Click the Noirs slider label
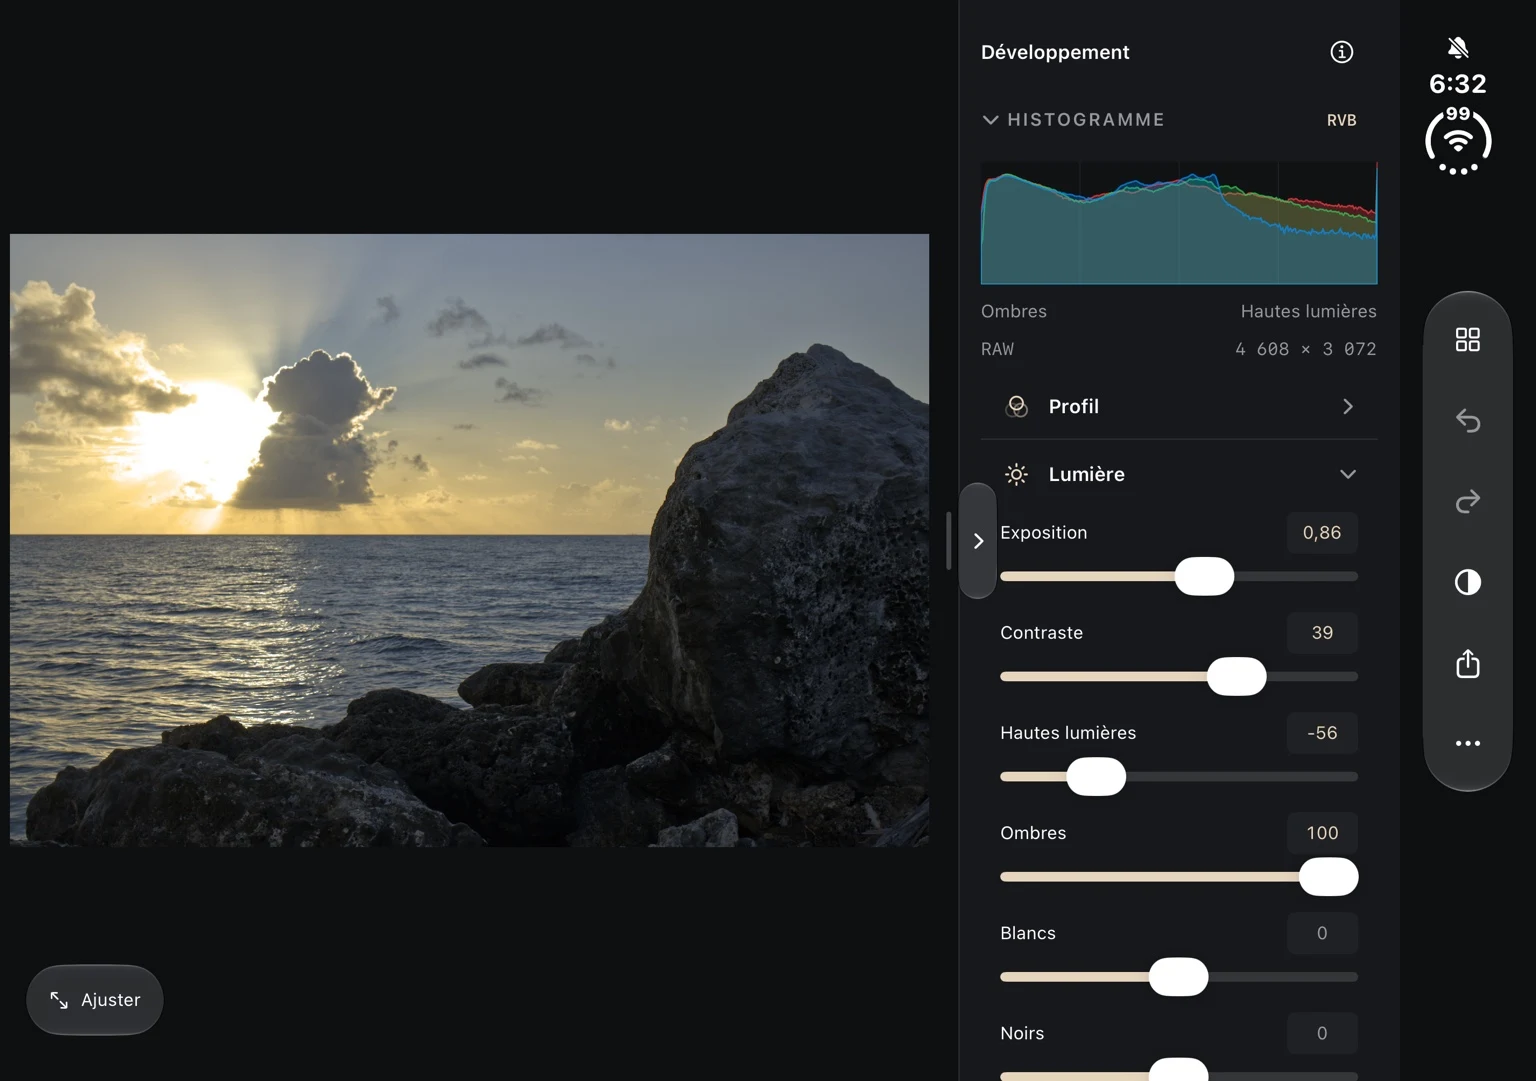Viewport: 1536px width, 1081px height. tap(1022, 1033)
